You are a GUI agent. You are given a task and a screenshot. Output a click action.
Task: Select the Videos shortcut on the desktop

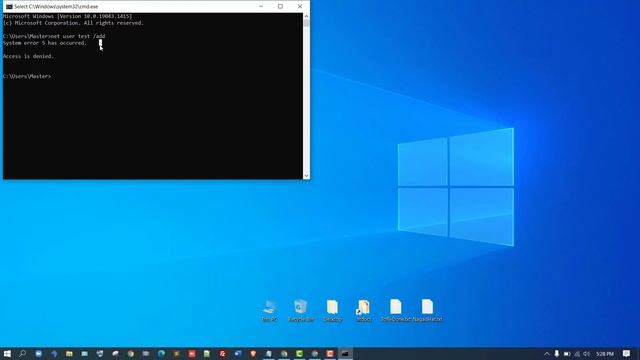(x=363, y=311)
